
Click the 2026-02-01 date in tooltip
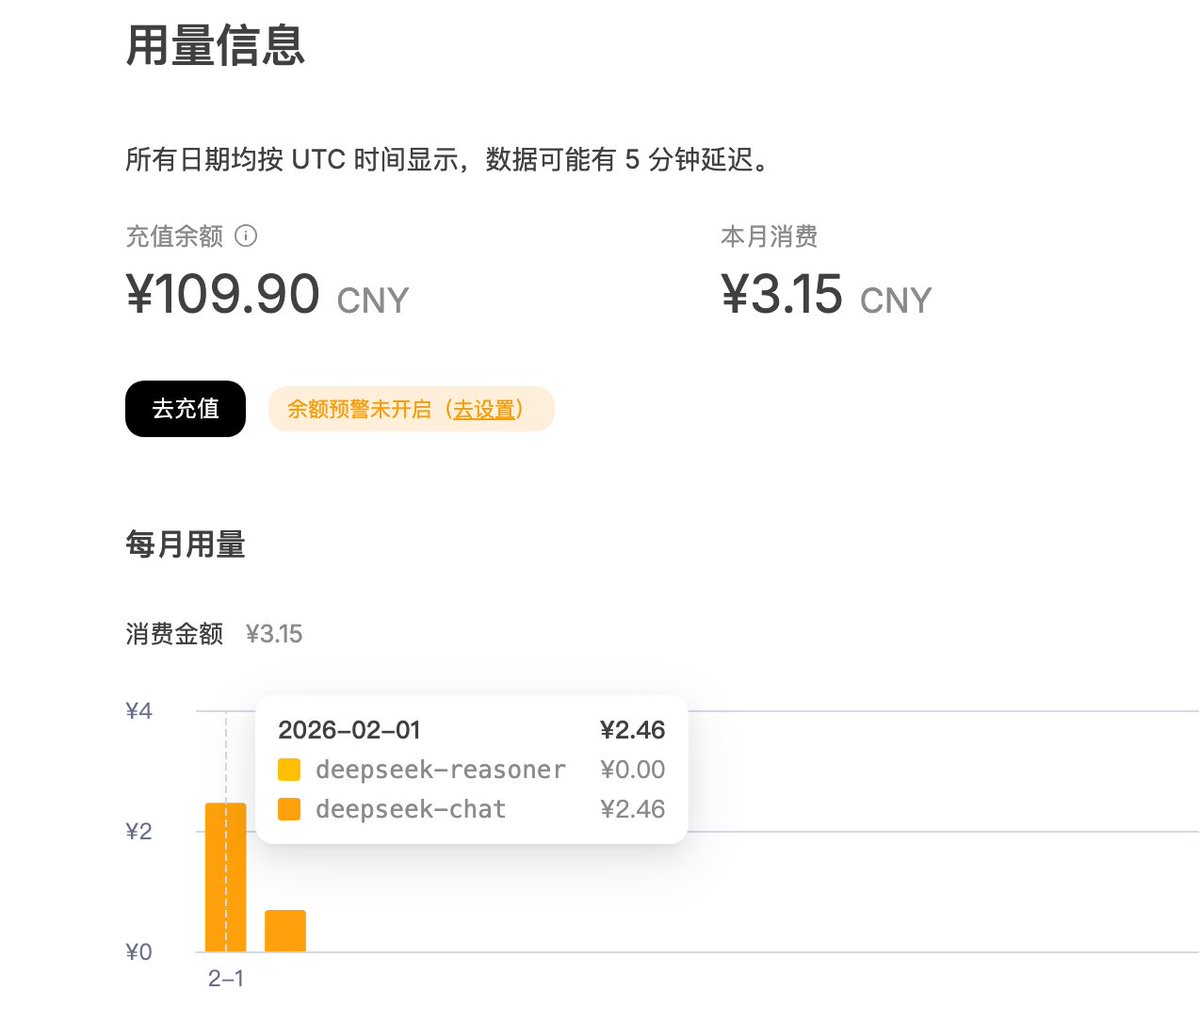click(349, 730)
